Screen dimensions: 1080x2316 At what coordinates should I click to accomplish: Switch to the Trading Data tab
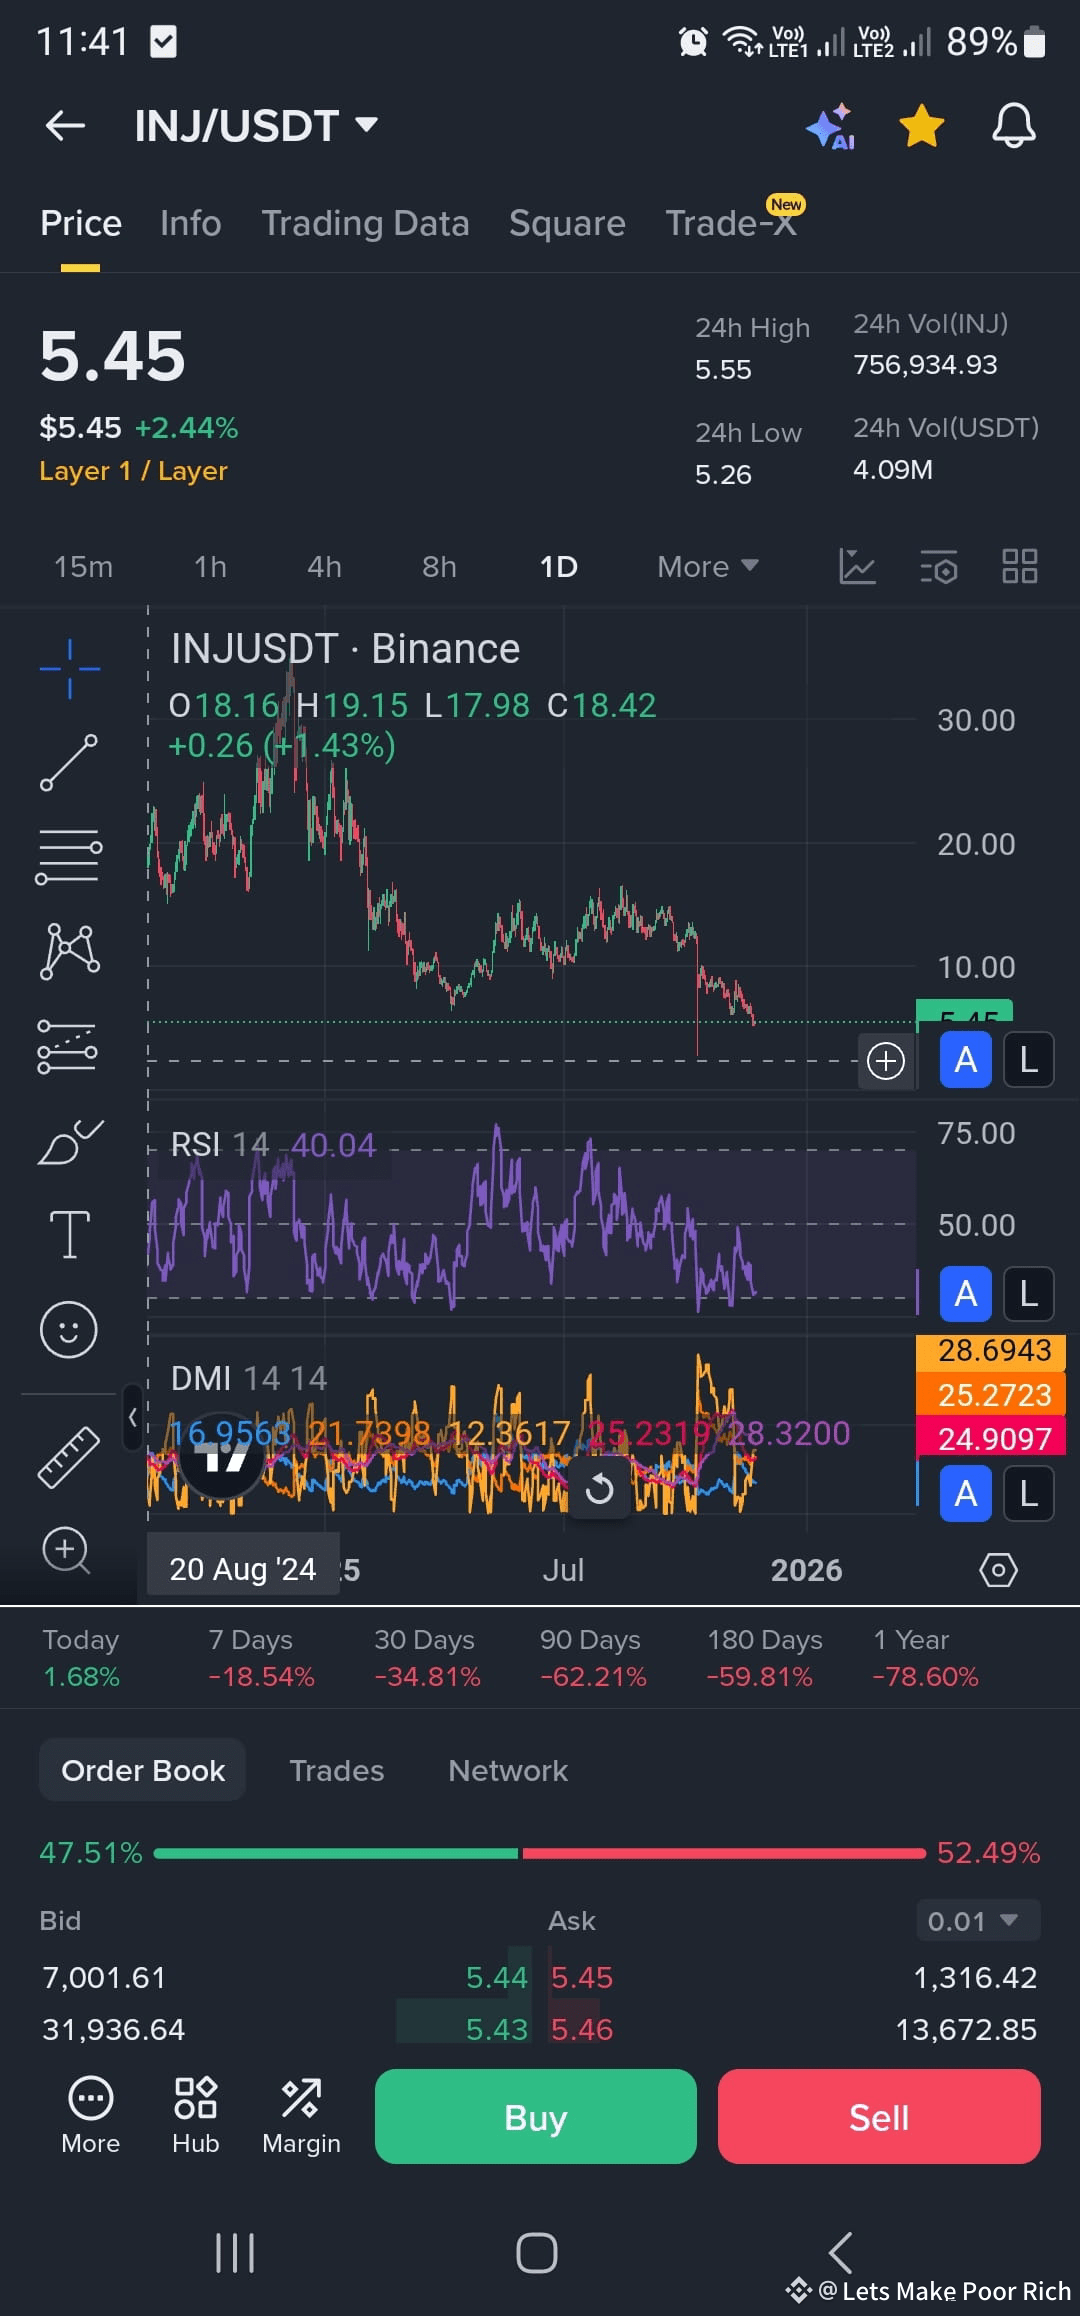tap(365, 223)
